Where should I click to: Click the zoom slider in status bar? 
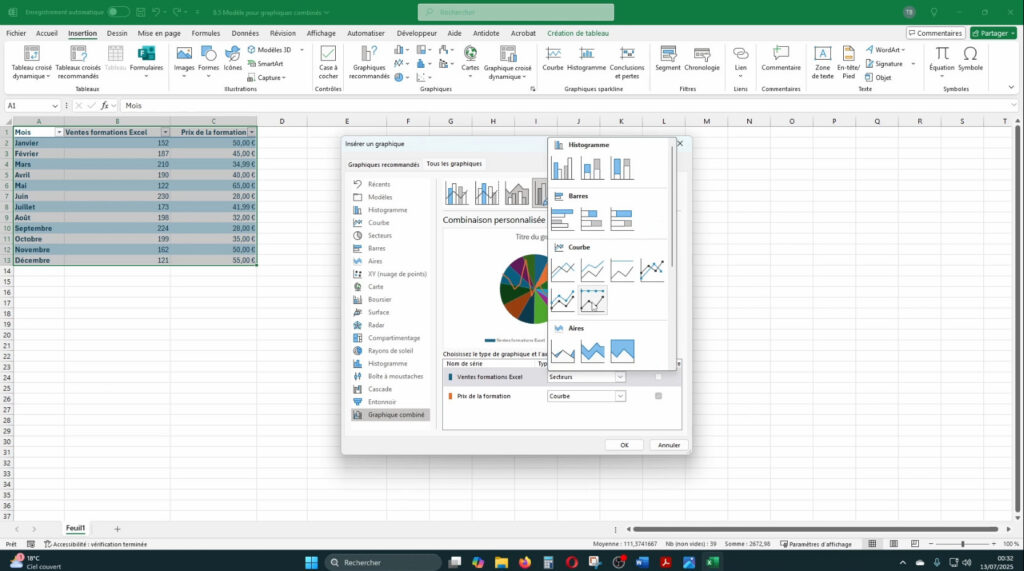click(x=962, y=544)
